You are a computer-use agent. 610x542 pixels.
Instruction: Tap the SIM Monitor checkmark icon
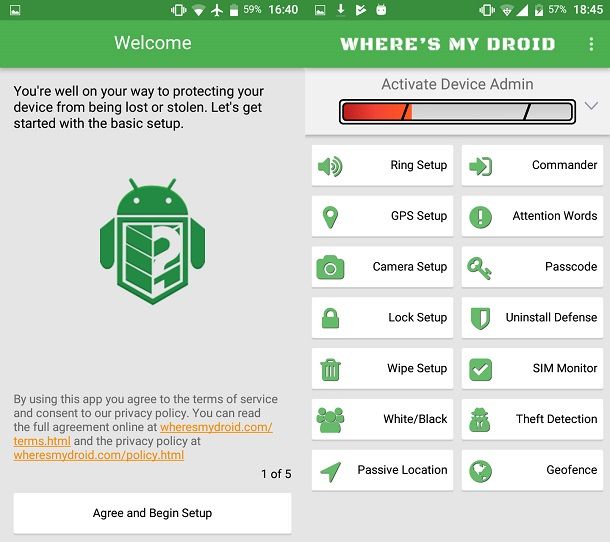click(x=480, y=369)
